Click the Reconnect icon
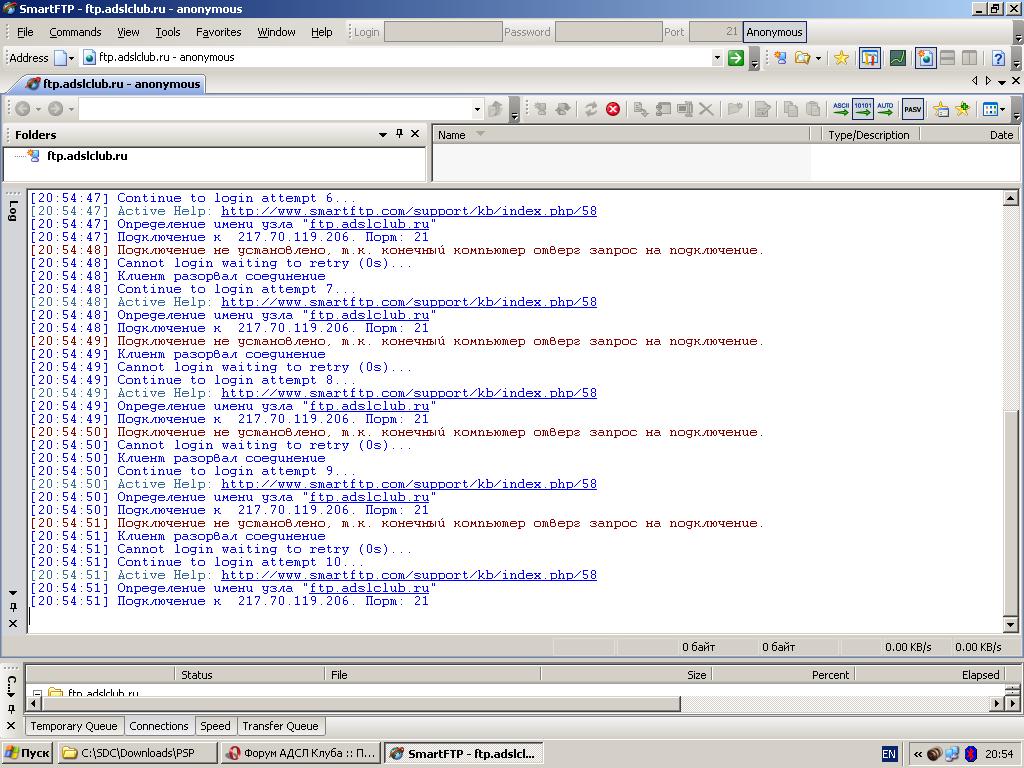Image resolution: width=1024 pixels, height=768 pixels. (541, 109)
